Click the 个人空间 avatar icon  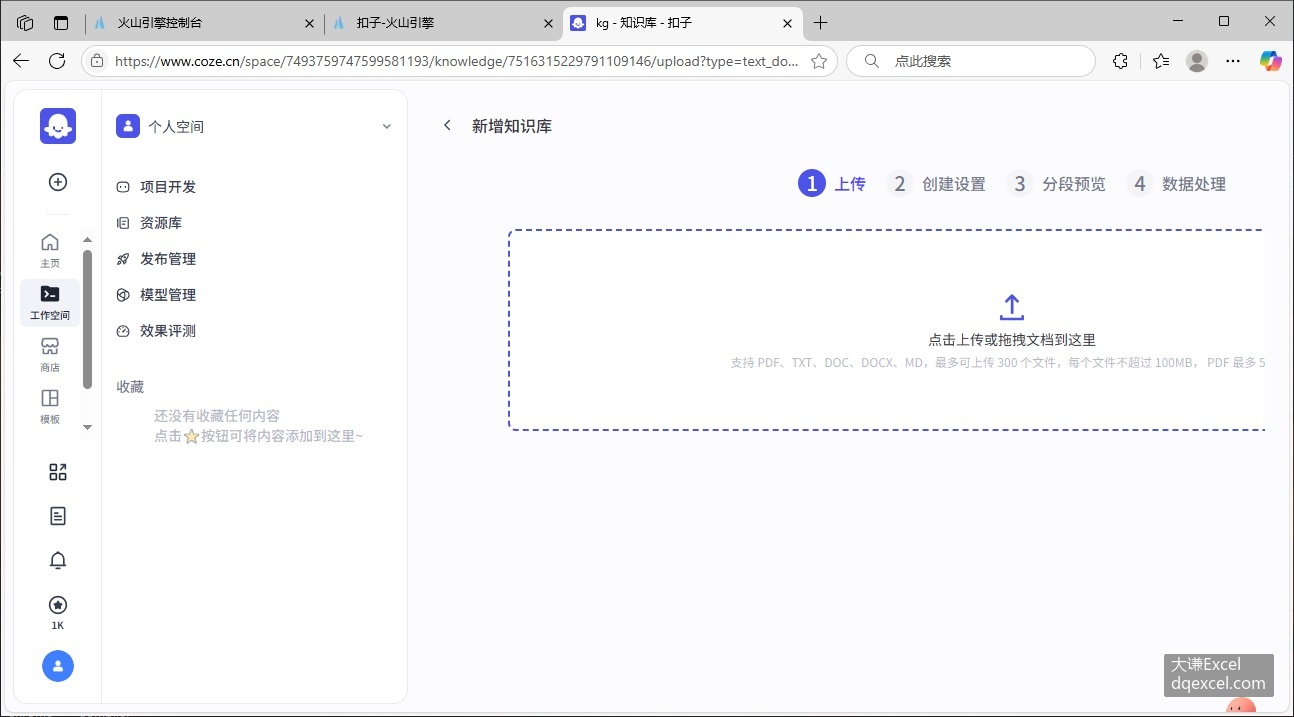coord(128,126)
